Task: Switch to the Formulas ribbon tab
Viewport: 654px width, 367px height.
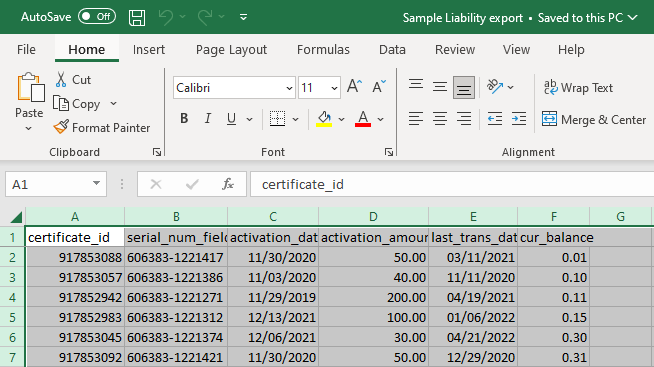Action: coord(323,50)
